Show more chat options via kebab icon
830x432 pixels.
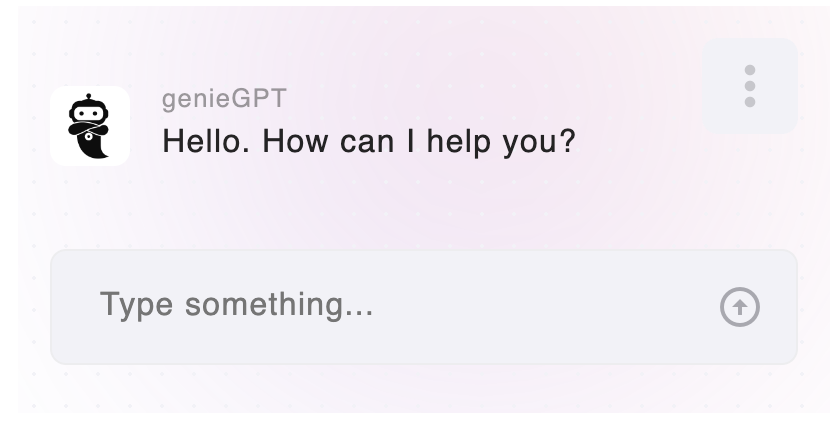[x=750, y=86]
